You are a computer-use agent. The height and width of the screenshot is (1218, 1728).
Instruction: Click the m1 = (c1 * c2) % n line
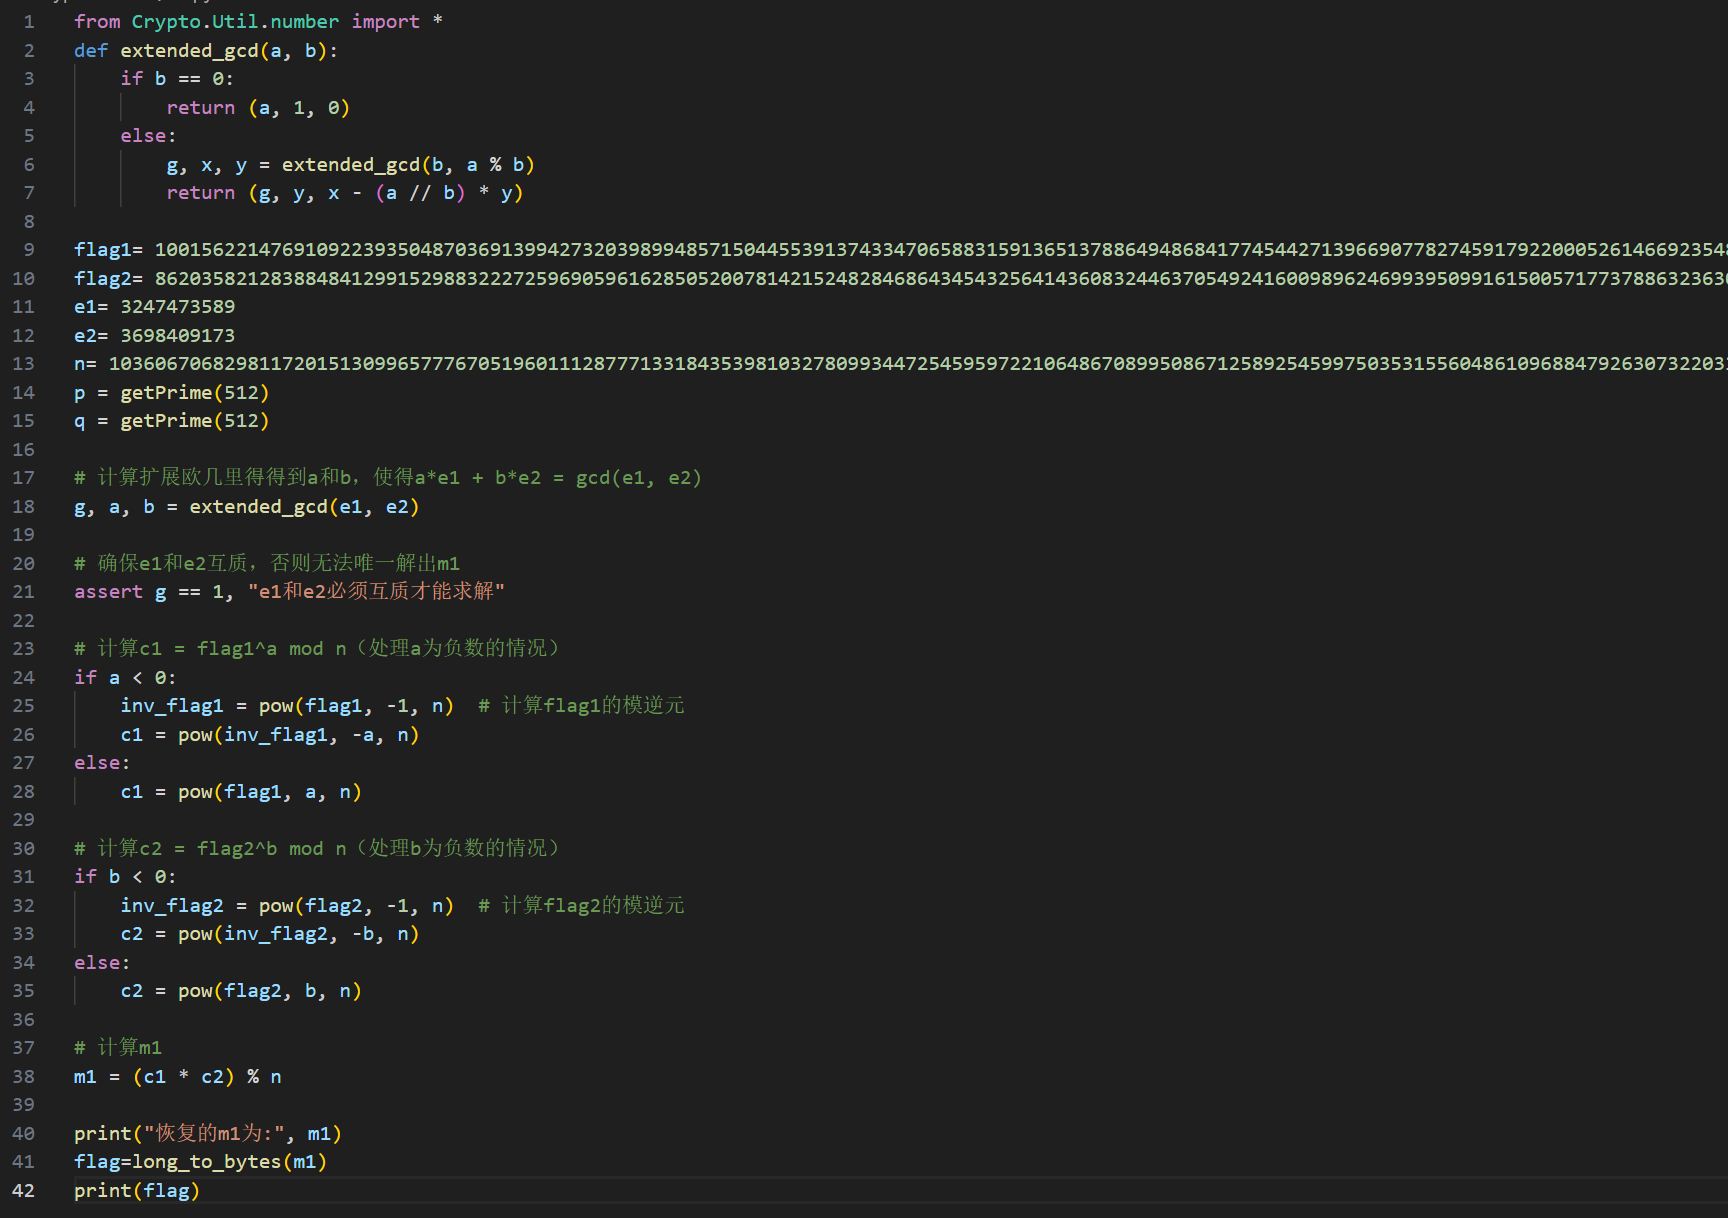click(177, 1077)
